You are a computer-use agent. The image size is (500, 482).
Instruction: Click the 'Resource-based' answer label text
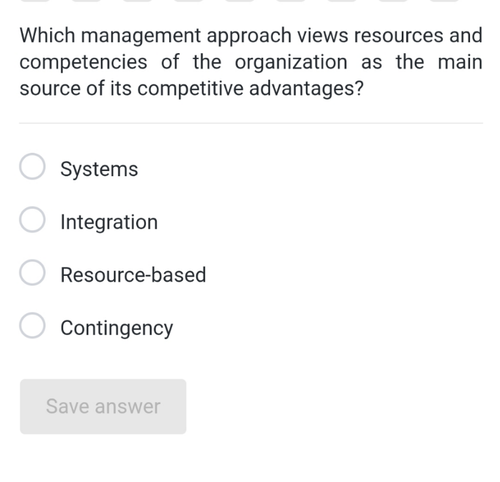pos(133,275)
